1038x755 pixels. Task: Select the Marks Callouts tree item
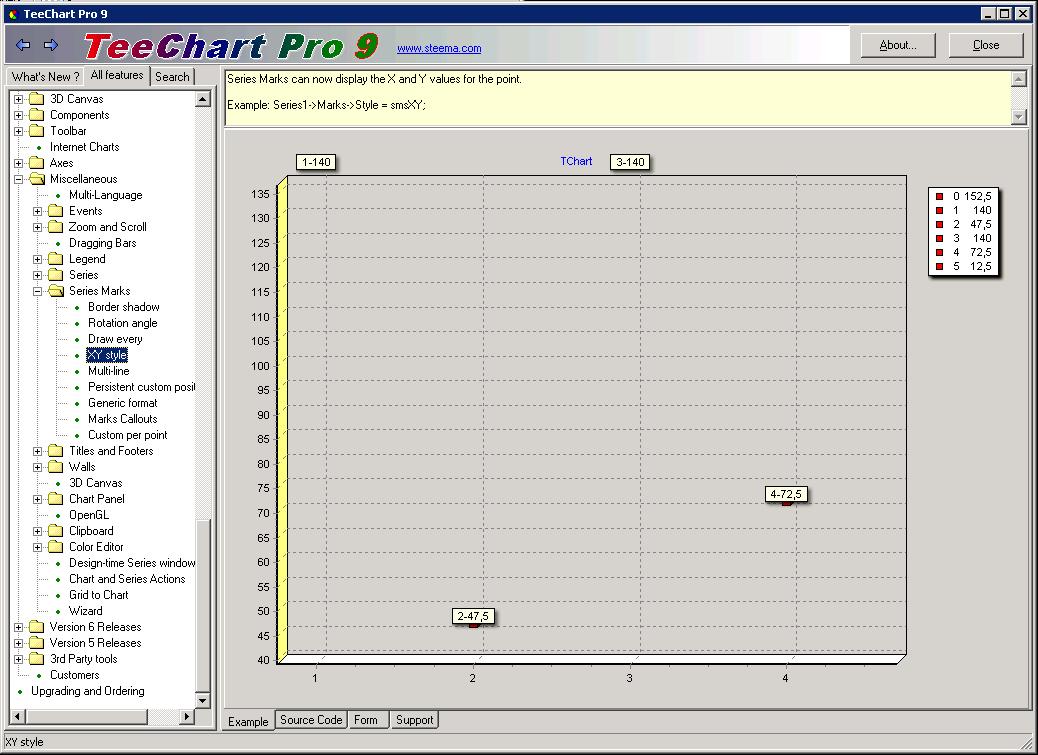(x=122, y=419)
